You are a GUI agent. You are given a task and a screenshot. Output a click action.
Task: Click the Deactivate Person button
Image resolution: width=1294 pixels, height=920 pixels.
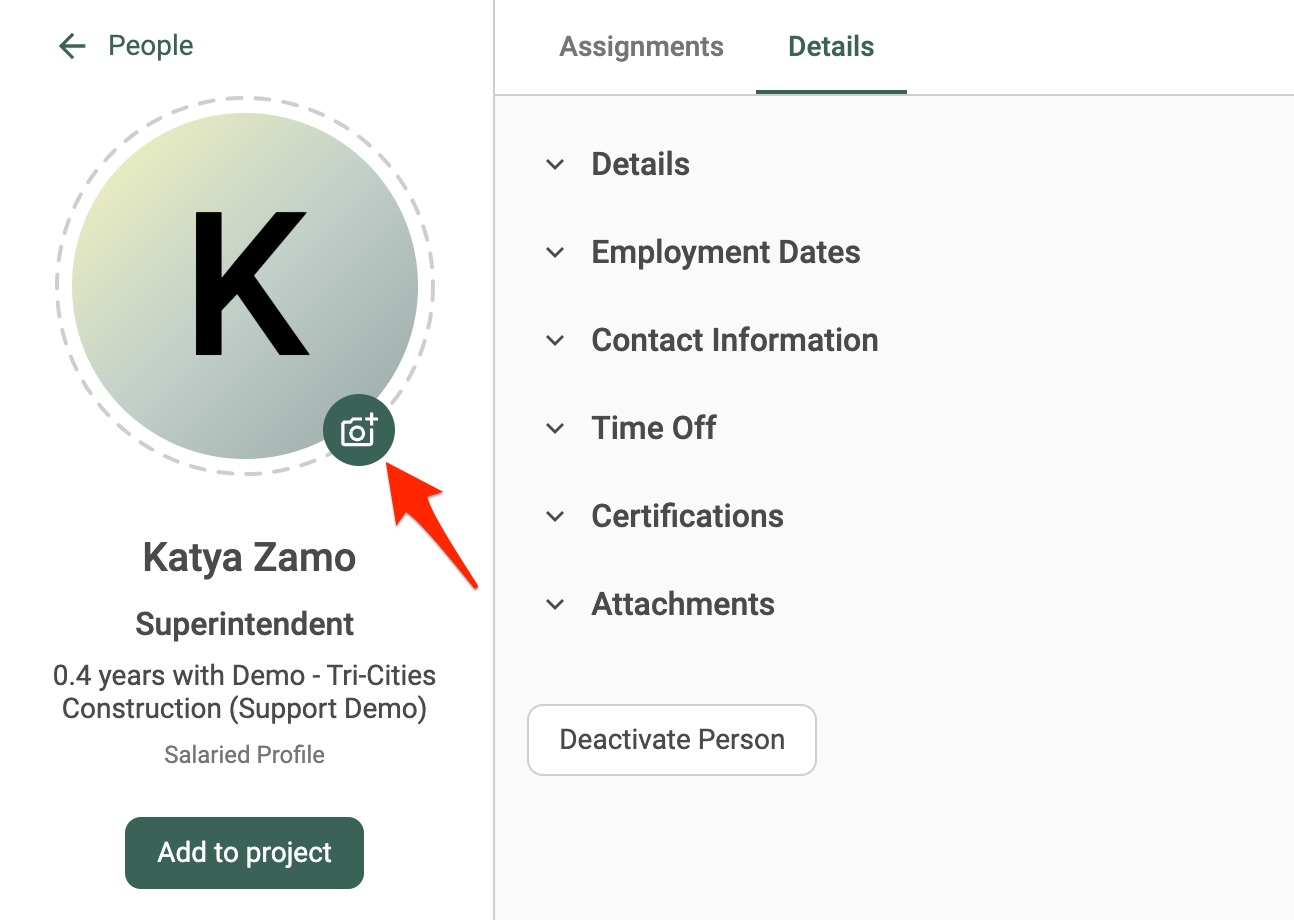point(672,740)
